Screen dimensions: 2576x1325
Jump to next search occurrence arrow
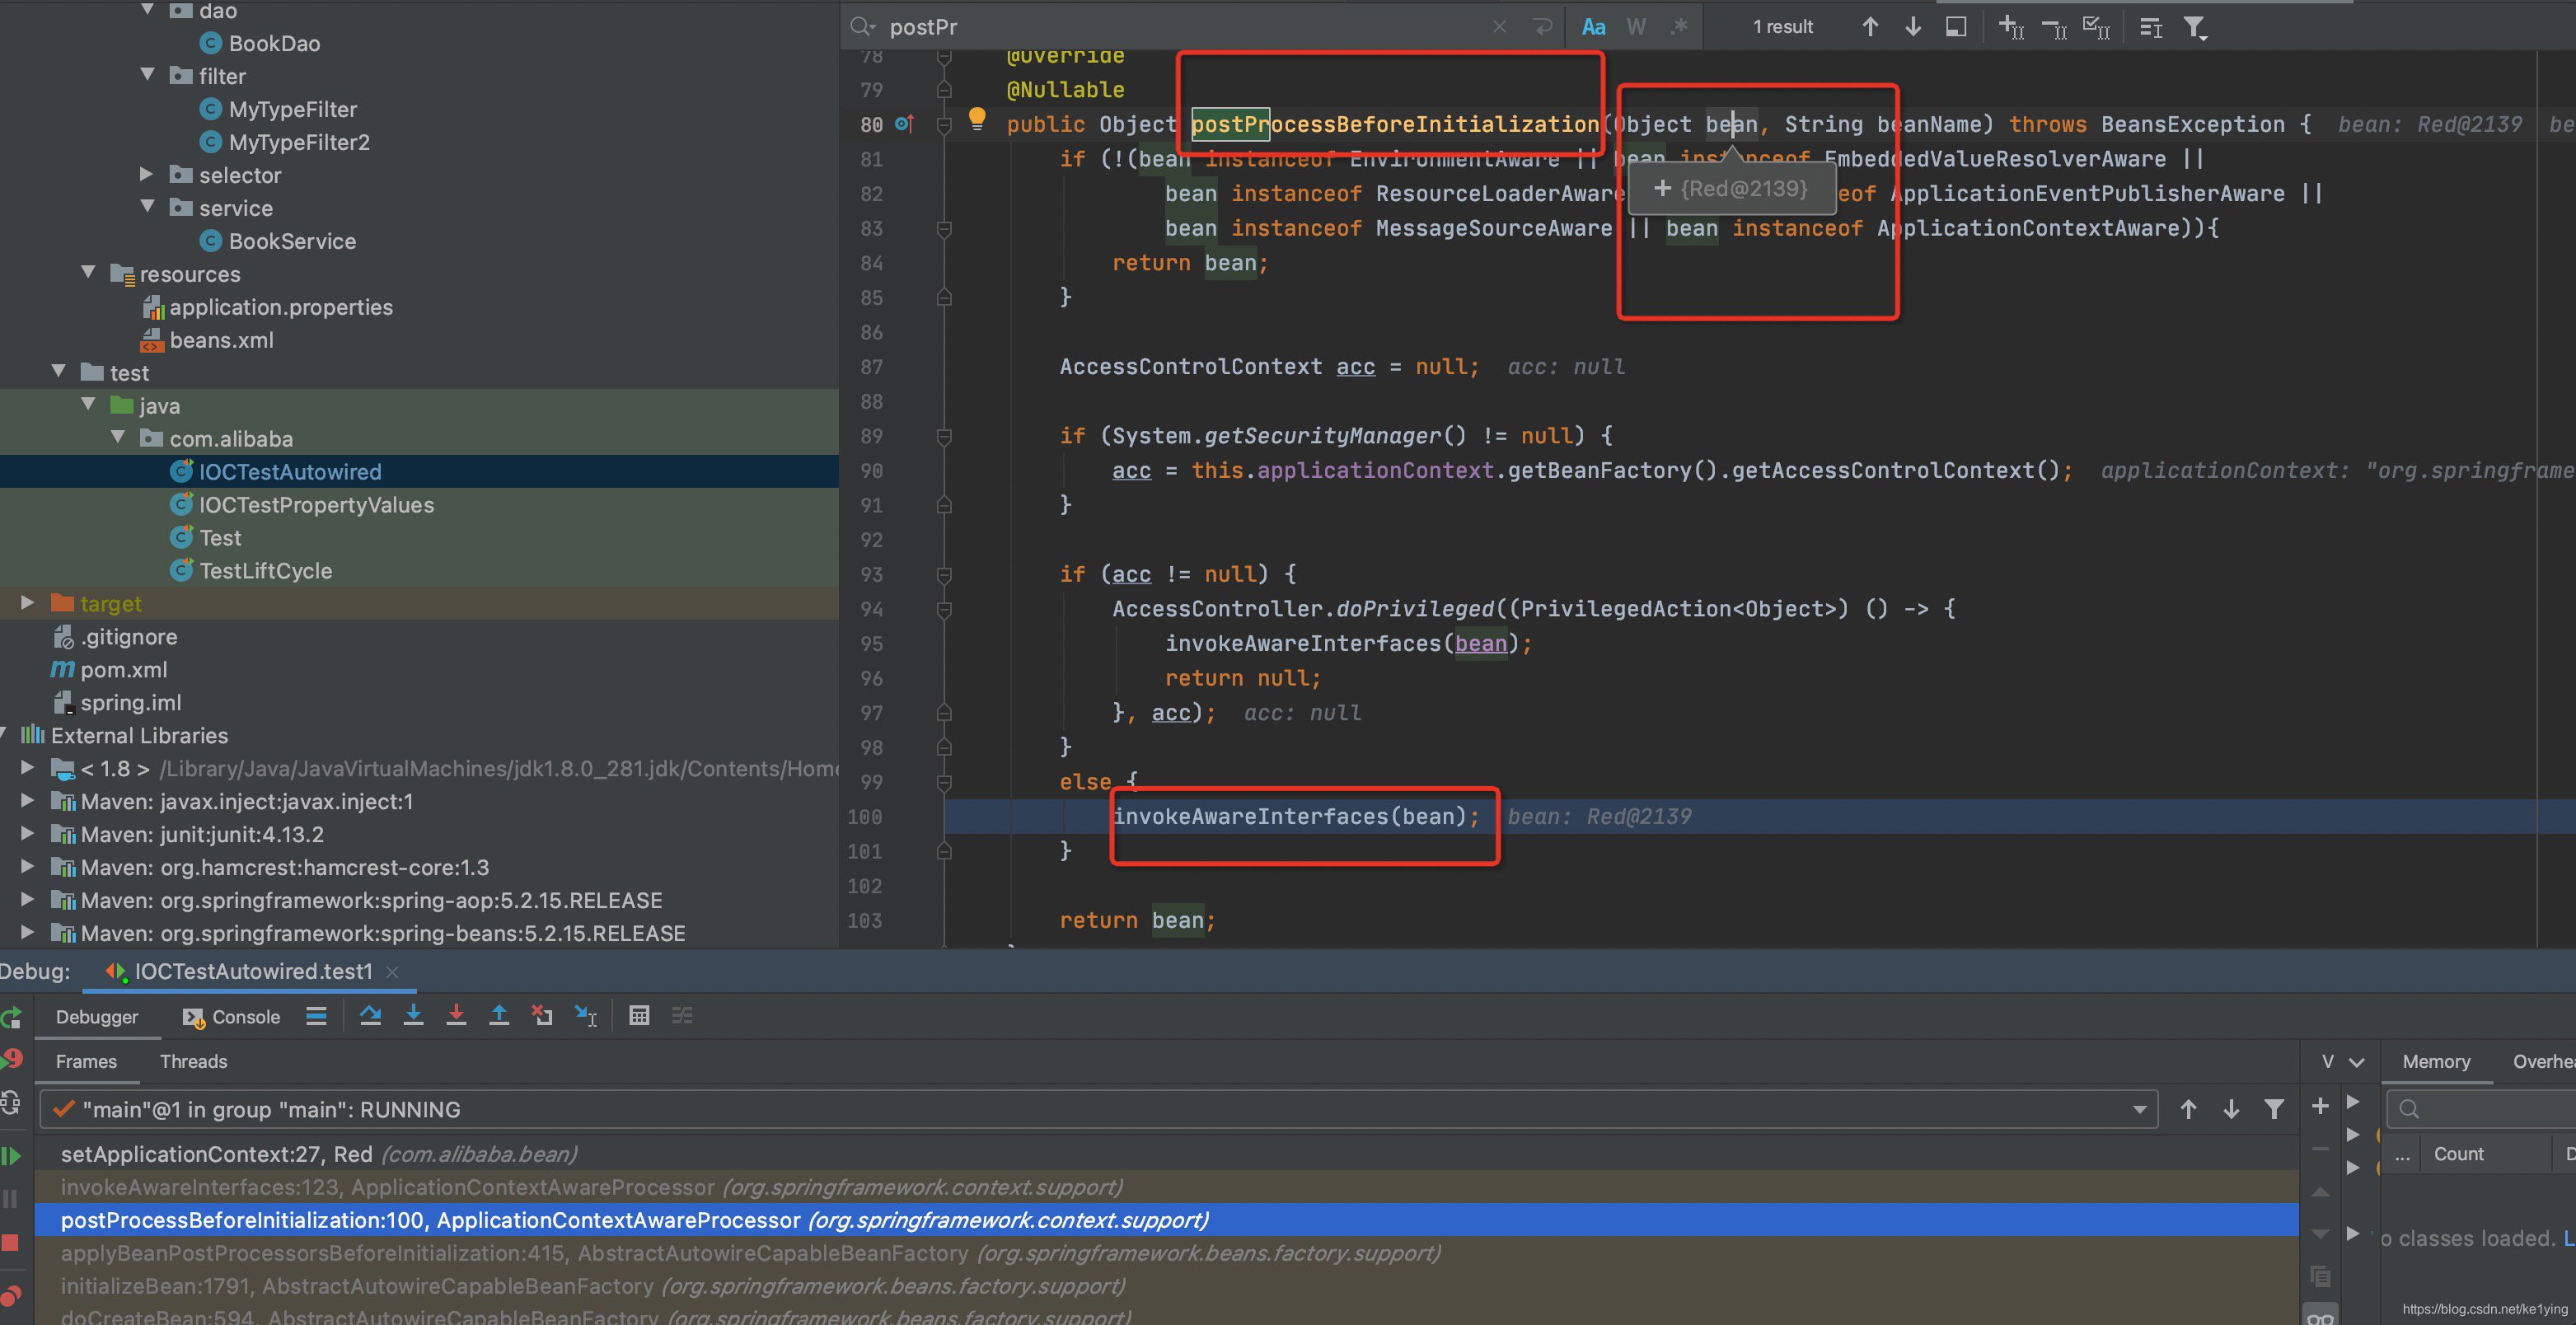pos(1913,27)
